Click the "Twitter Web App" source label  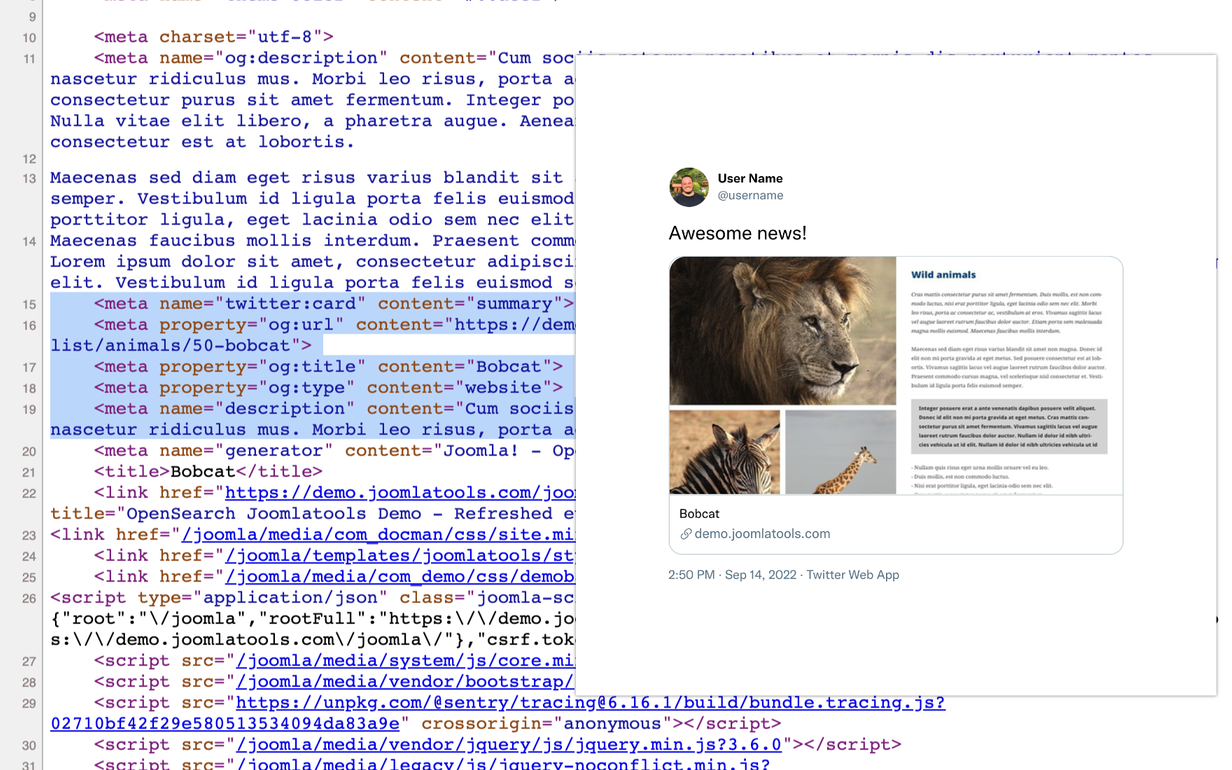pyautogui.click(x=853, y=575)
